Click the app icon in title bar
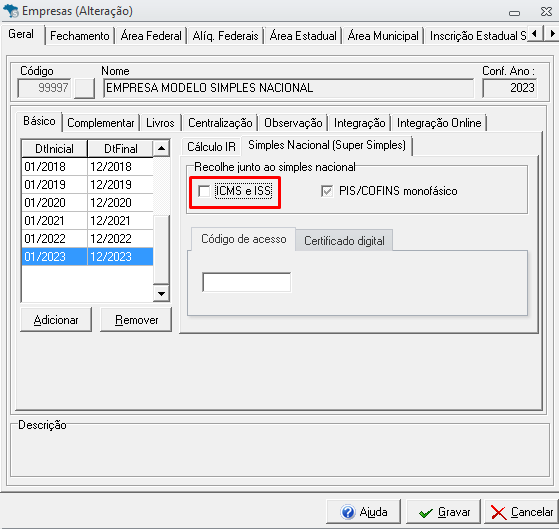Viewport: 559px width, 530px height. pyautogui.click(x=10, y=11)
